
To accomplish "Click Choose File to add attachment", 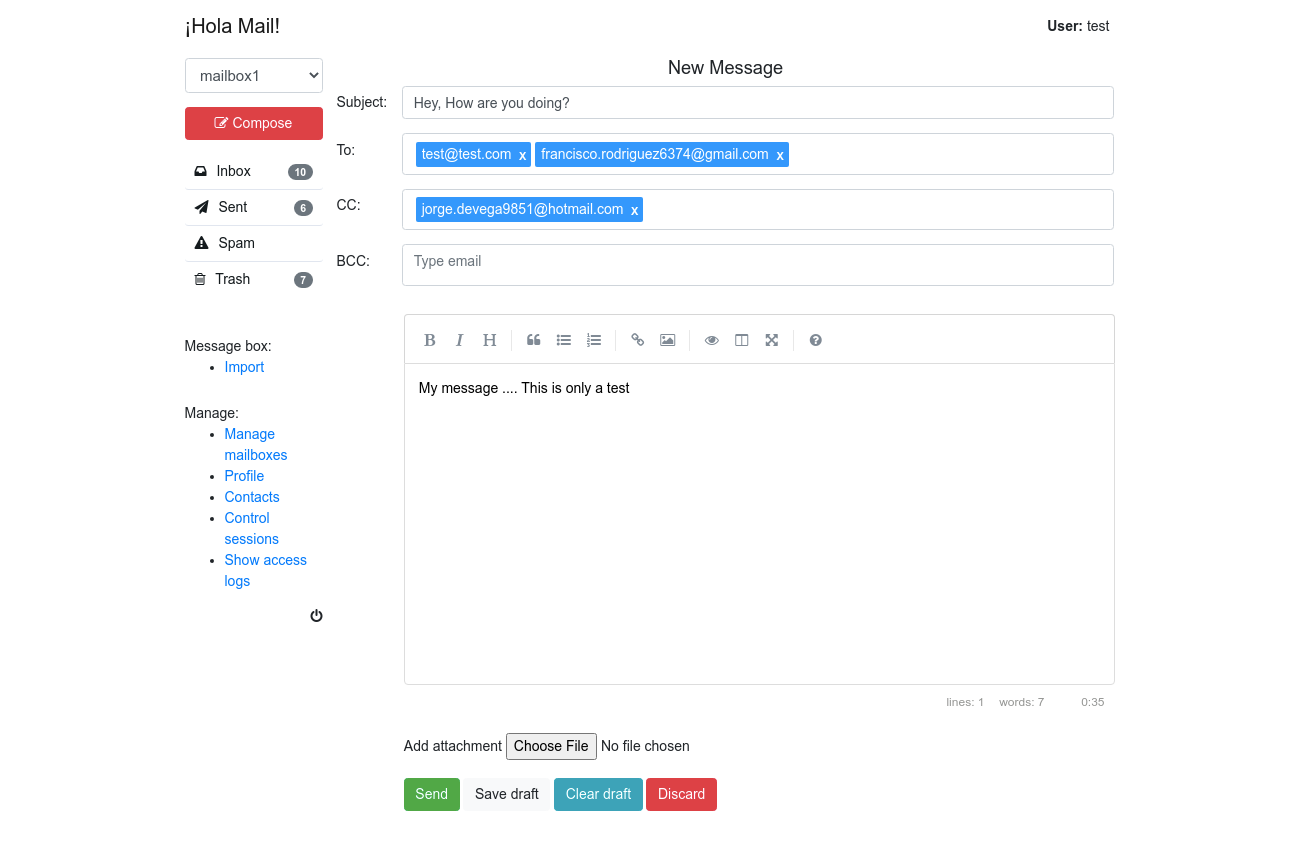I will coord(551,746).
